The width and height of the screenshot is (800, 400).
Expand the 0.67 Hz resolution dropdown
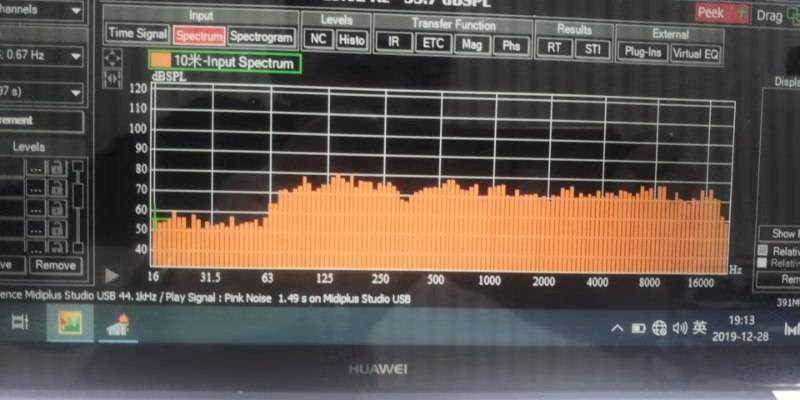(x=74, y=55)
